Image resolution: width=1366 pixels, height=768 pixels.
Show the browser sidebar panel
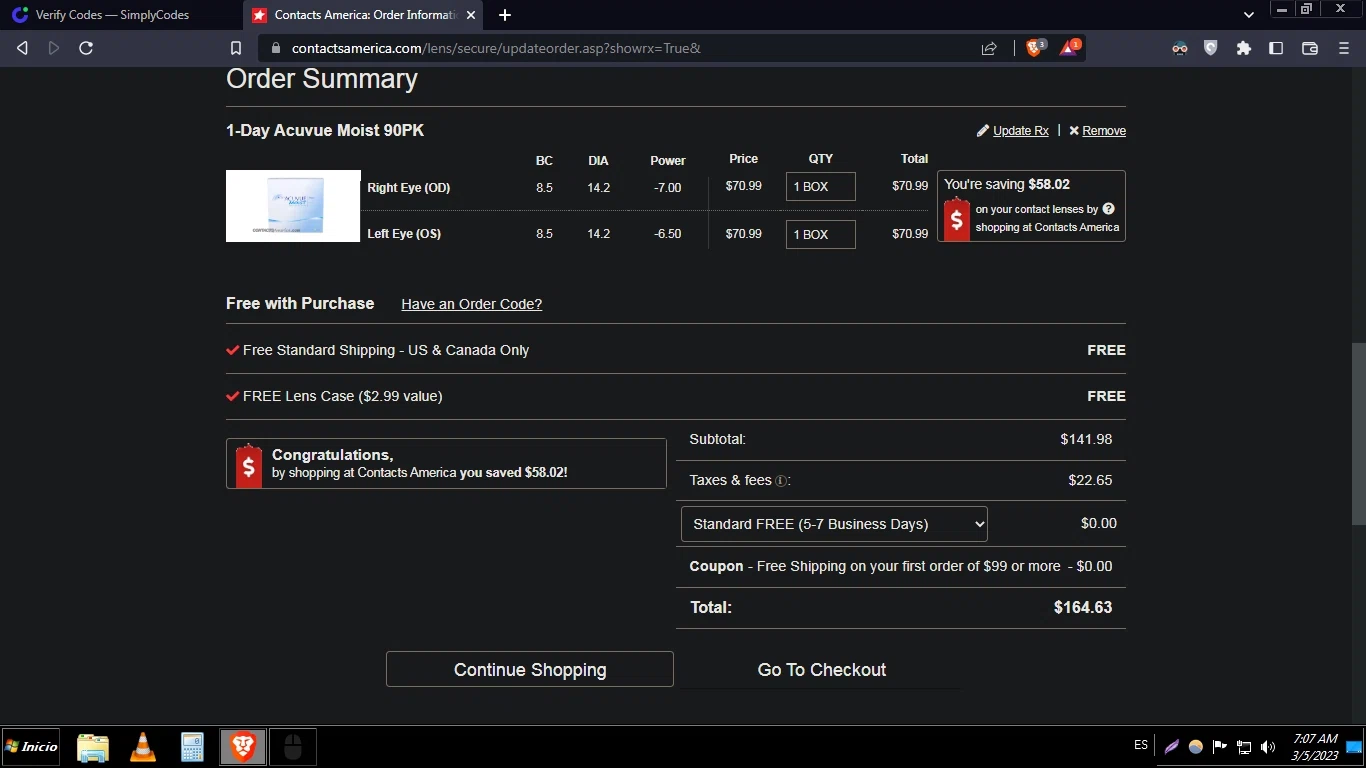click(1276, 48)
